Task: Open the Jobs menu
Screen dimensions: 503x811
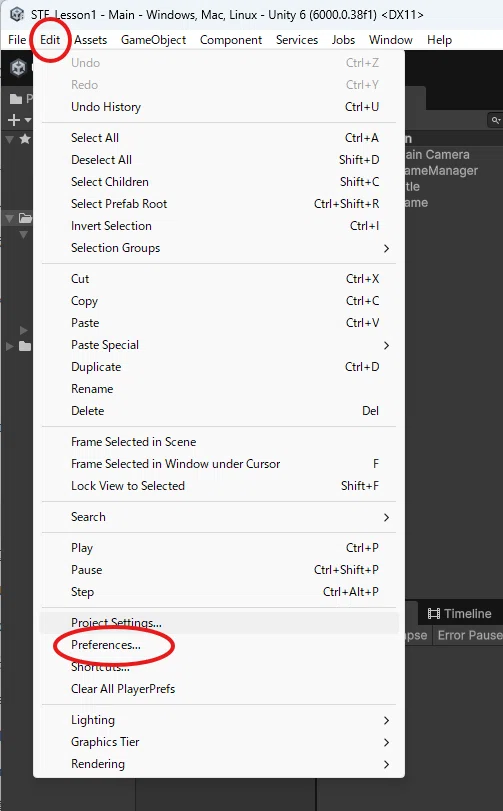Action: tap(343, 40)
